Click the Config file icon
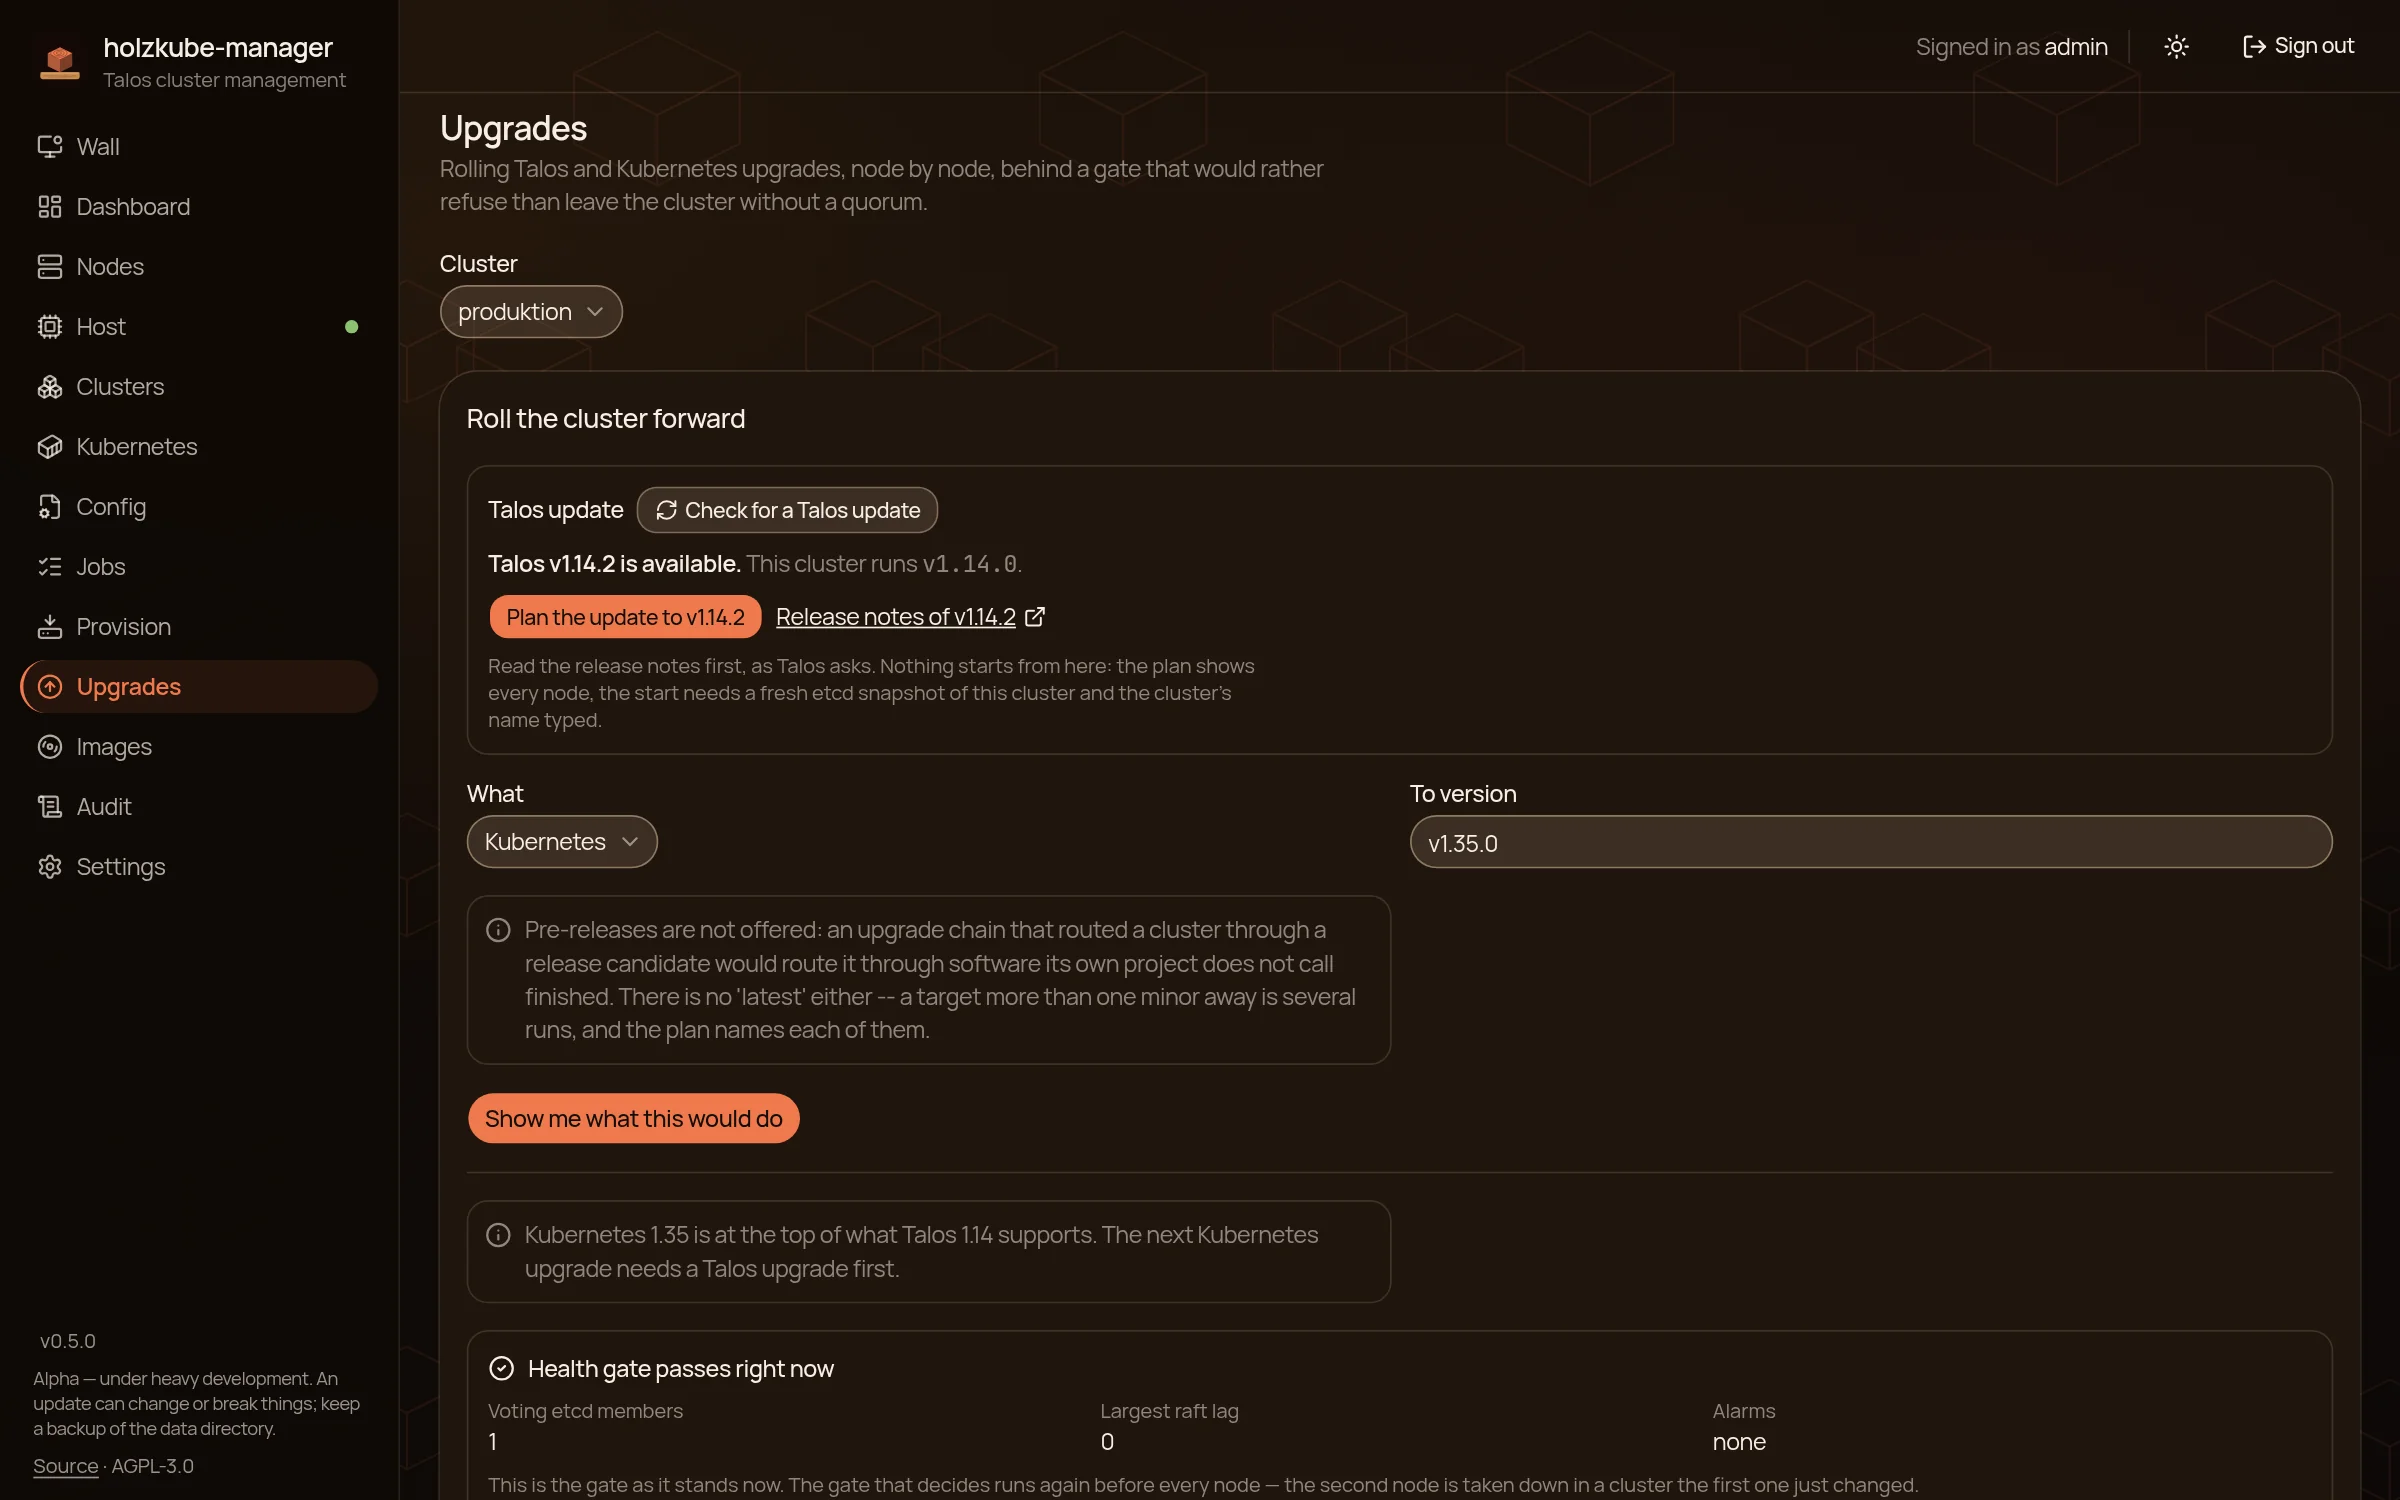This screenshot has height=1500, width=2400. coord(50,507)
